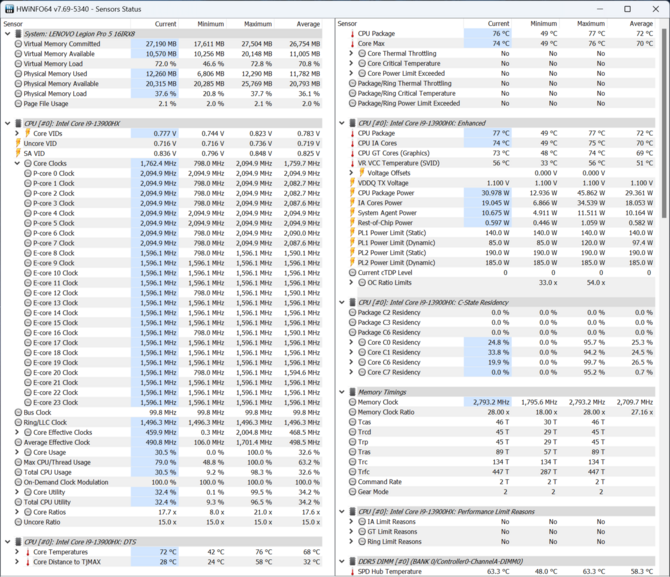Expand the Voltage Offsets entry
Viewport: 670px width, 577px height.
(352, 172)
